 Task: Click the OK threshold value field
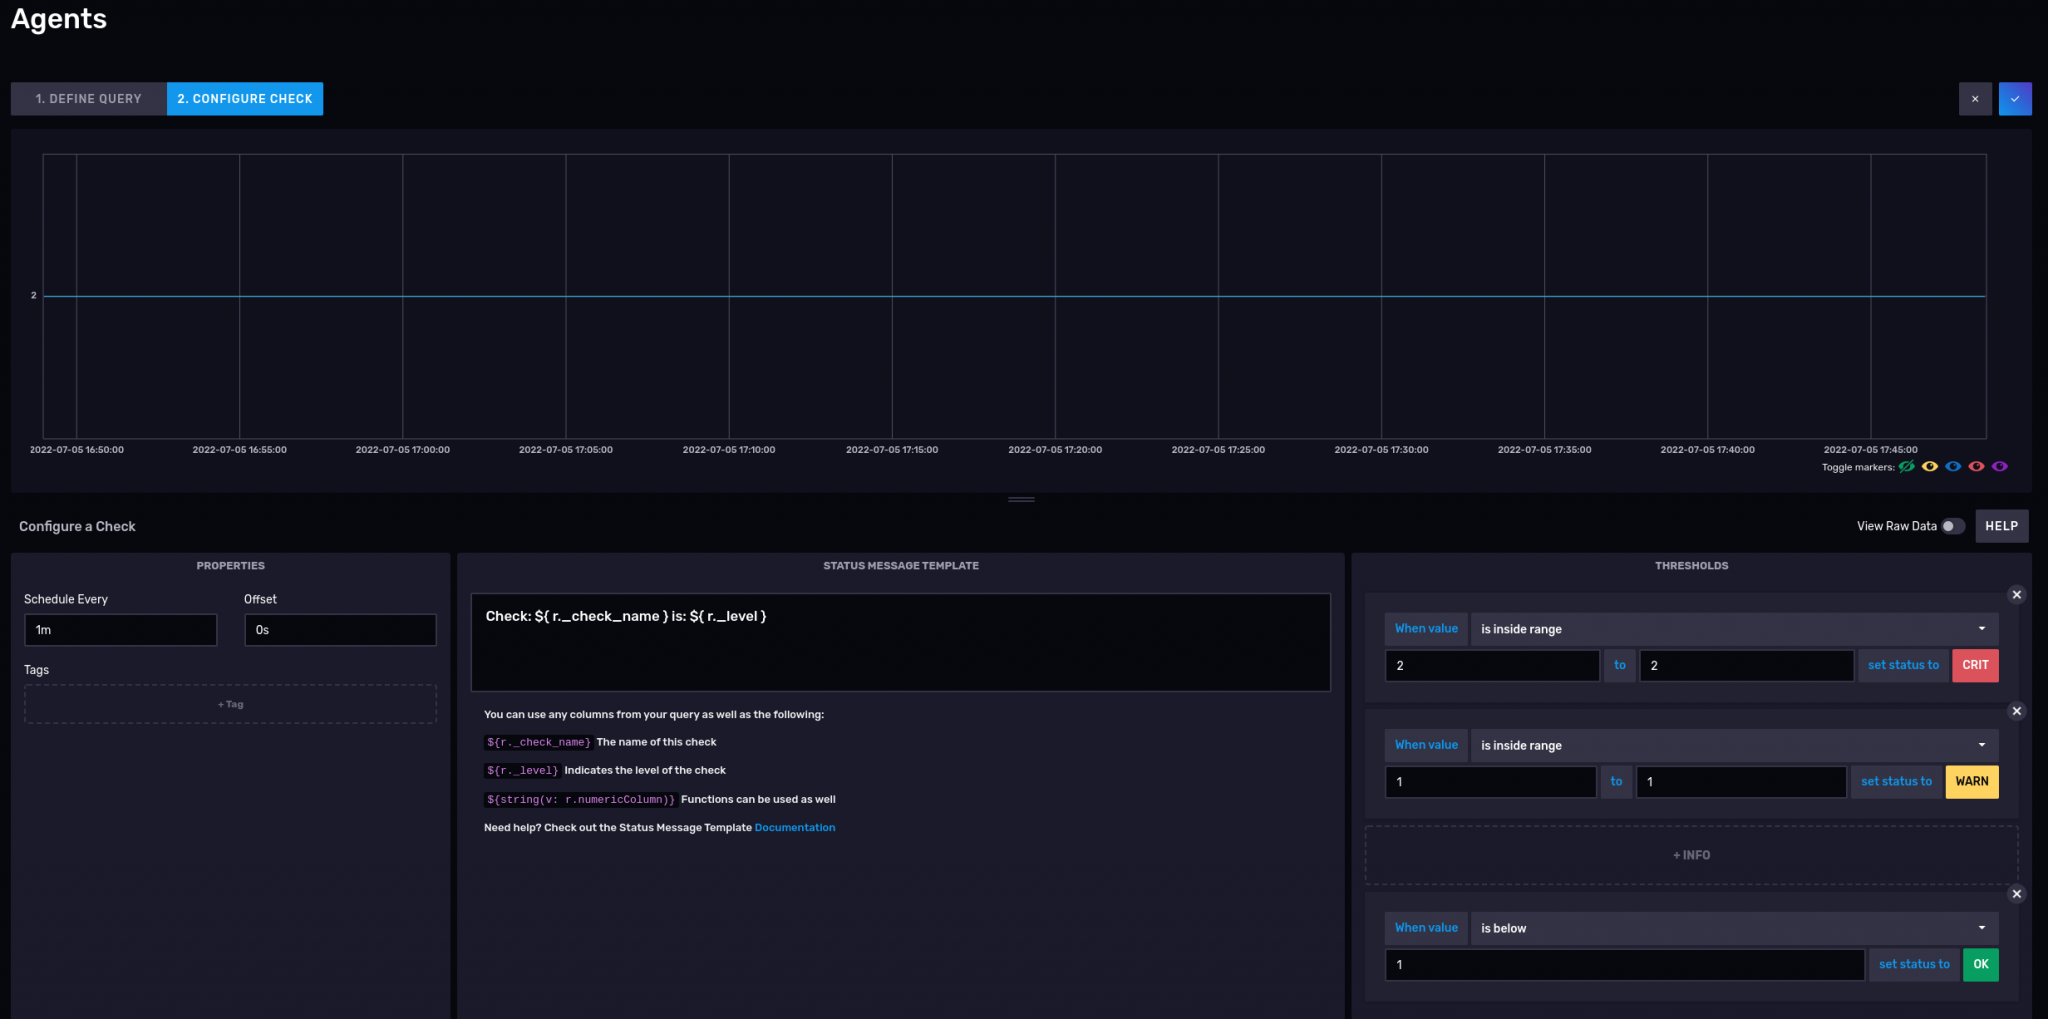[1625, 965]
